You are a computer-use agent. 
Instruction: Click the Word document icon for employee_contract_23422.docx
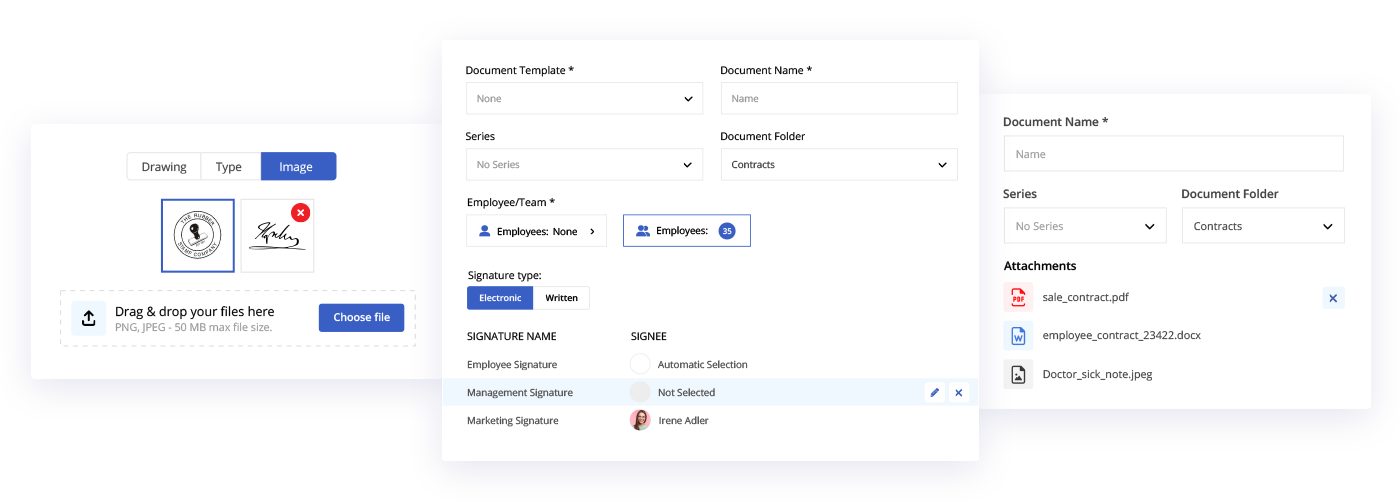pyautogui.click(x=1018, y=336)
